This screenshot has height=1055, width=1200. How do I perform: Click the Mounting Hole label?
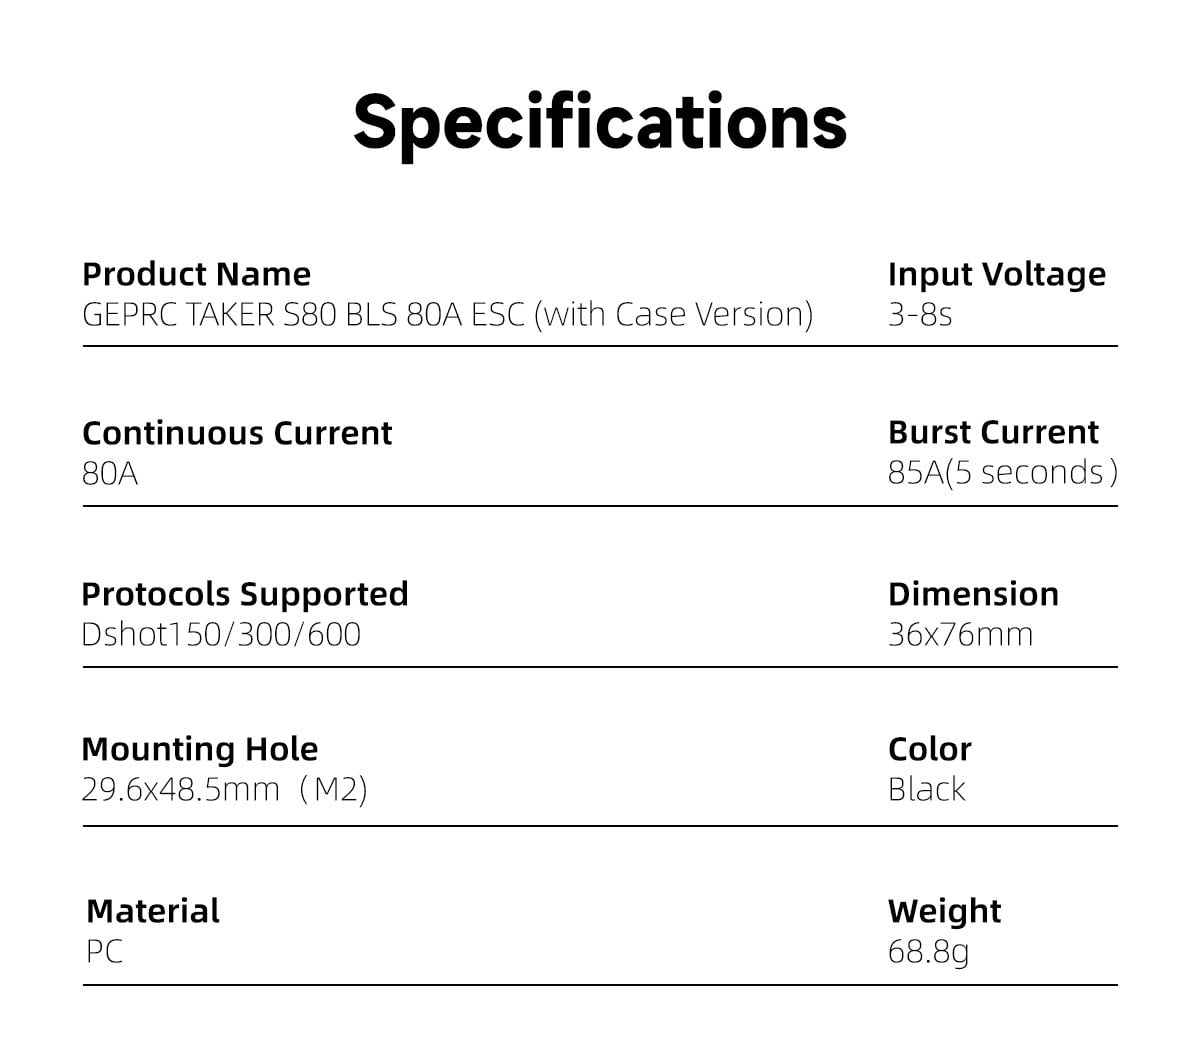tap(200, 749)
